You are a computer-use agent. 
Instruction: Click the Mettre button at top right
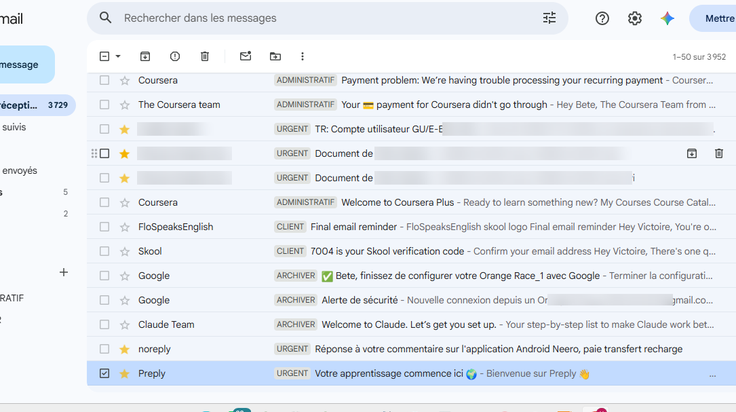click(713, 18)
